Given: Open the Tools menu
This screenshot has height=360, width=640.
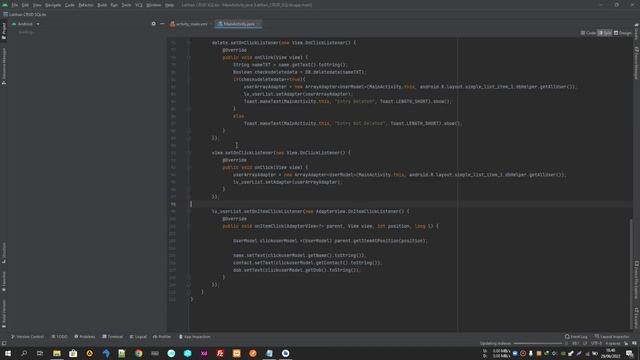Looking at the screenshot, I should [x=127, y=5].
